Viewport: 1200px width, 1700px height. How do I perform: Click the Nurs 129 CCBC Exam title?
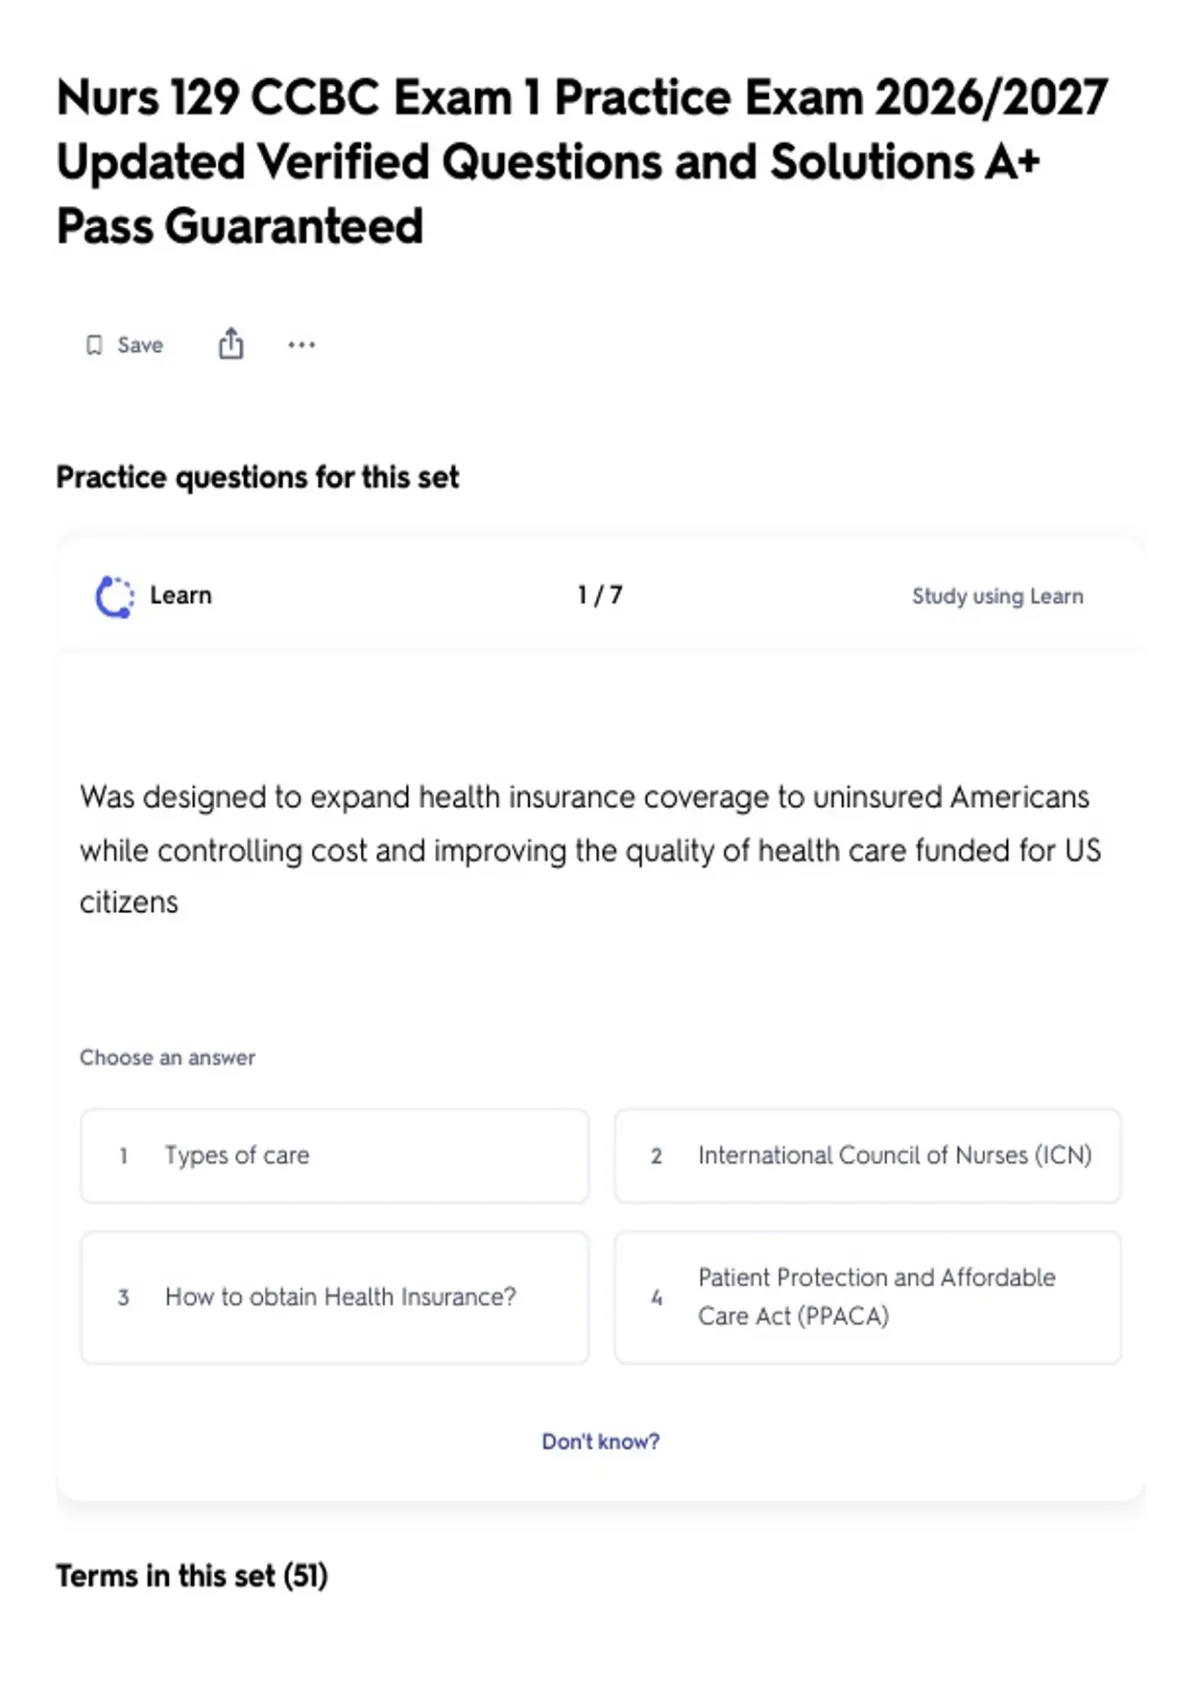582,161
